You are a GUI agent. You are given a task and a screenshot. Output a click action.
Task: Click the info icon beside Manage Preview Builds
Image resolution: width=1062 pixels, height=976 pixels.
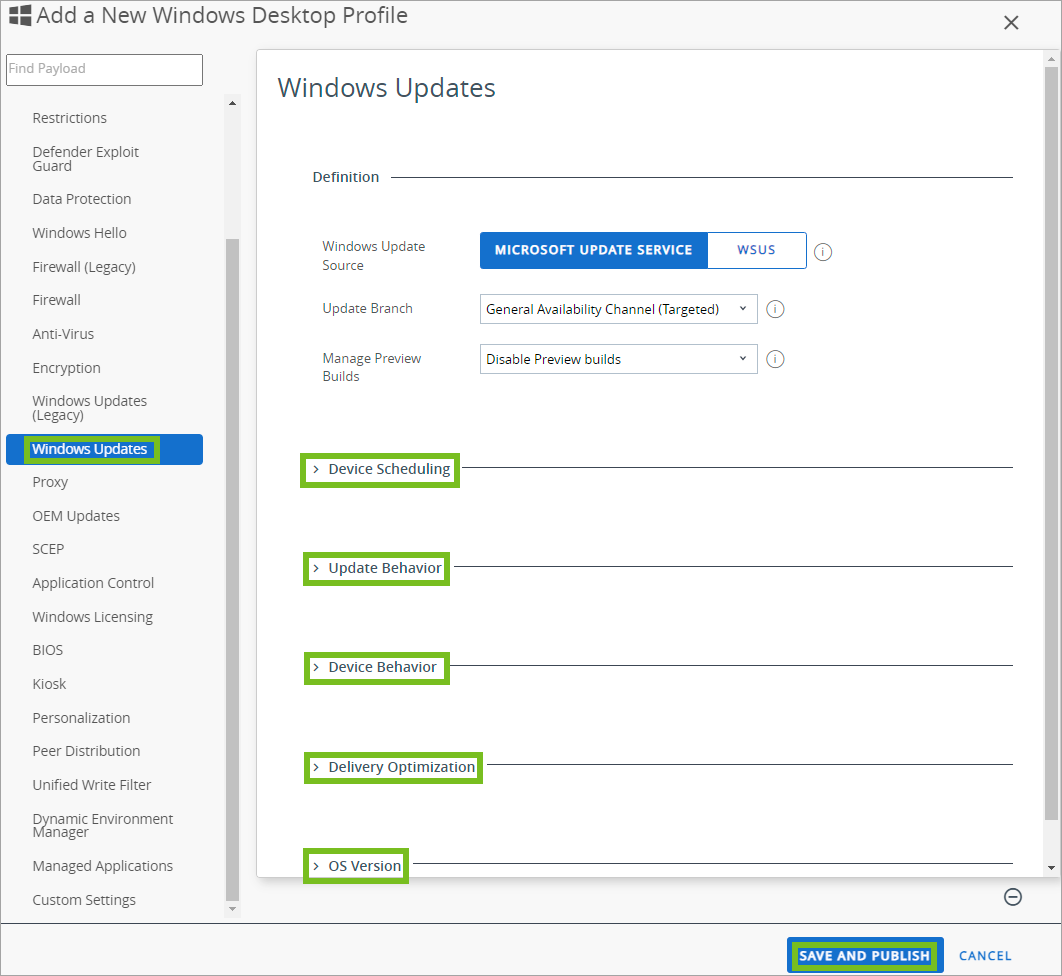775,359
